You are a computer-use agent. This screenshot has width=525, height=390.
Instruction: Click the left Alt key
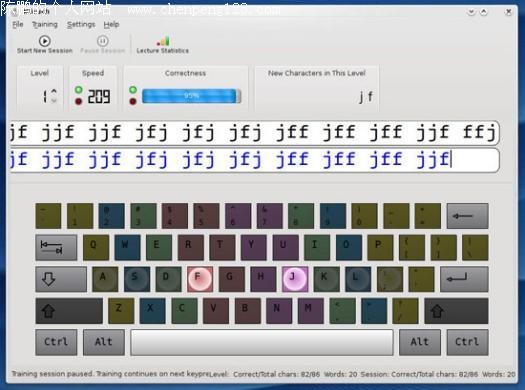[x=104, y=342]
